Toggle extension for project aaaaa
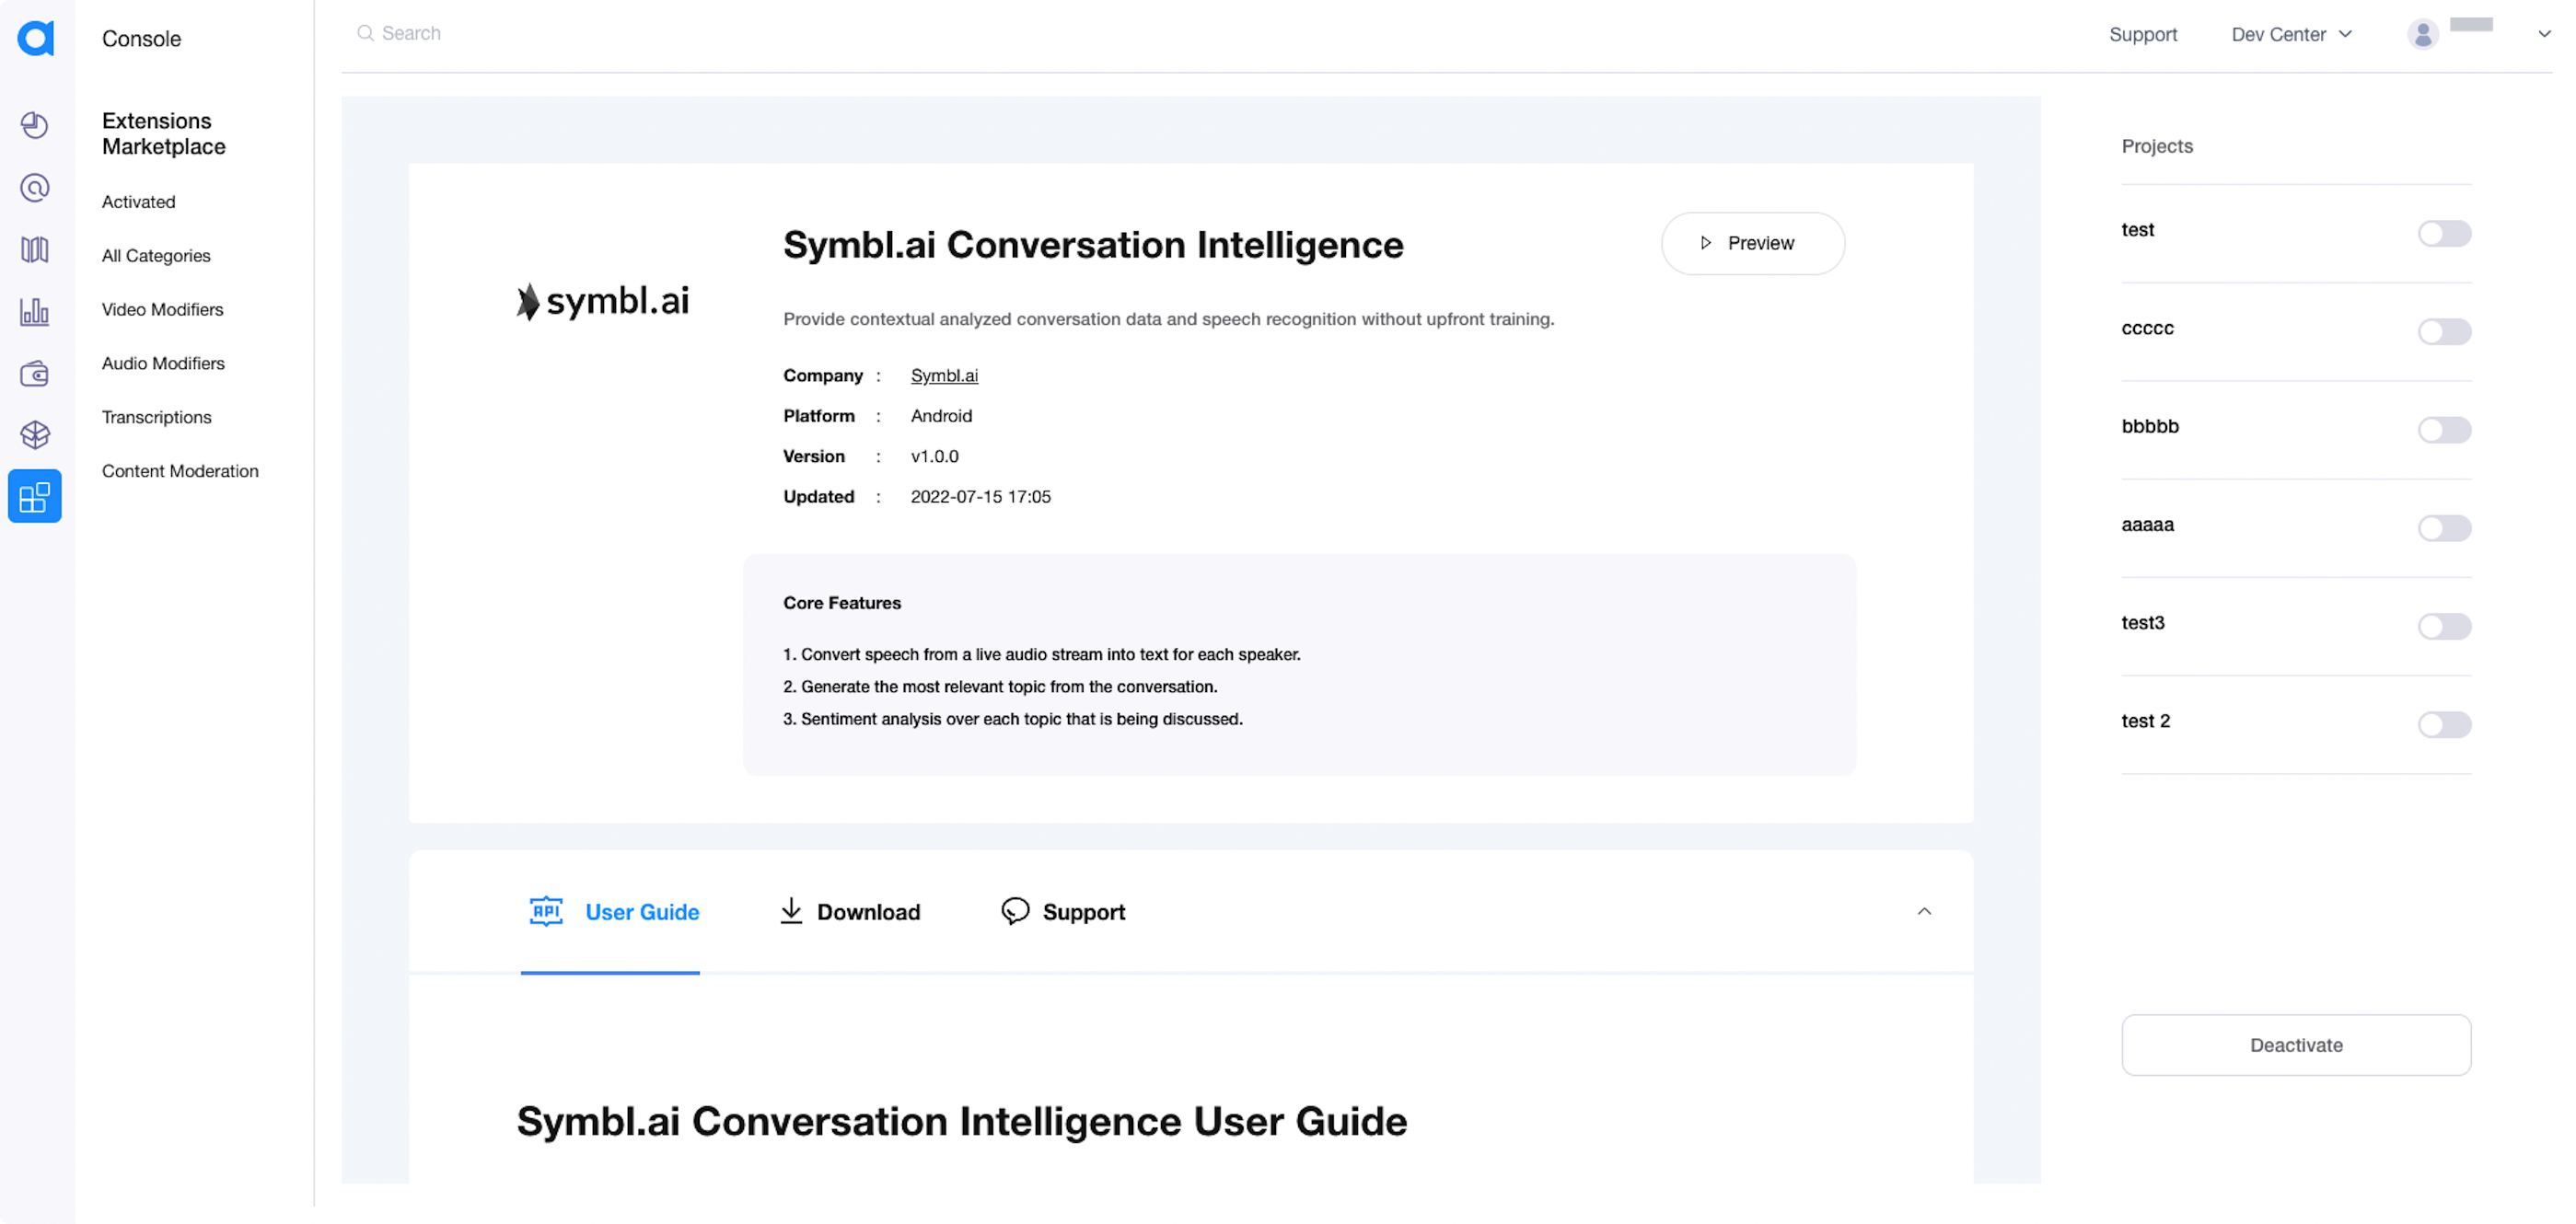 pos(2444,527)
